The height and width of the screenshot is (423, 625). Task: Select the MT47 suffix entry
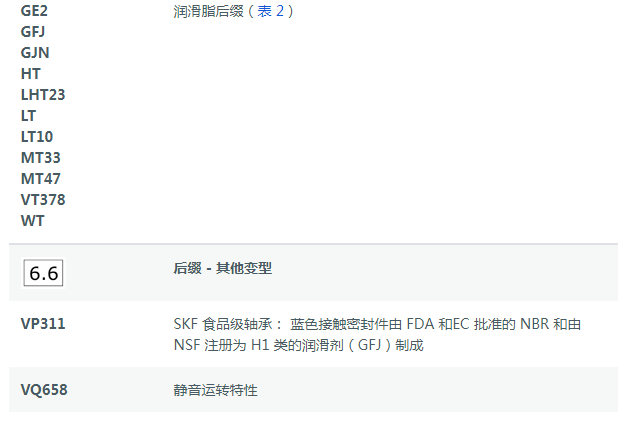(40, 179)
